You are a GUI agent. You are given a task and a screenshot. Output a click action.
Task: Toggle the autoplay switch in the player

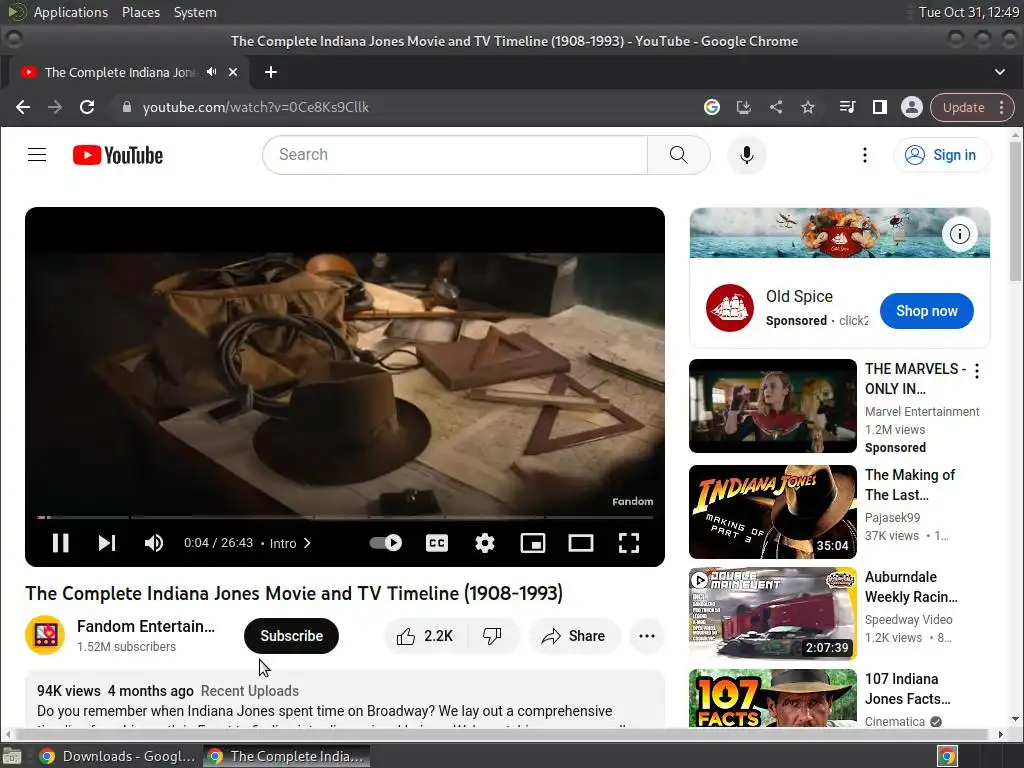tap(386, 543)
